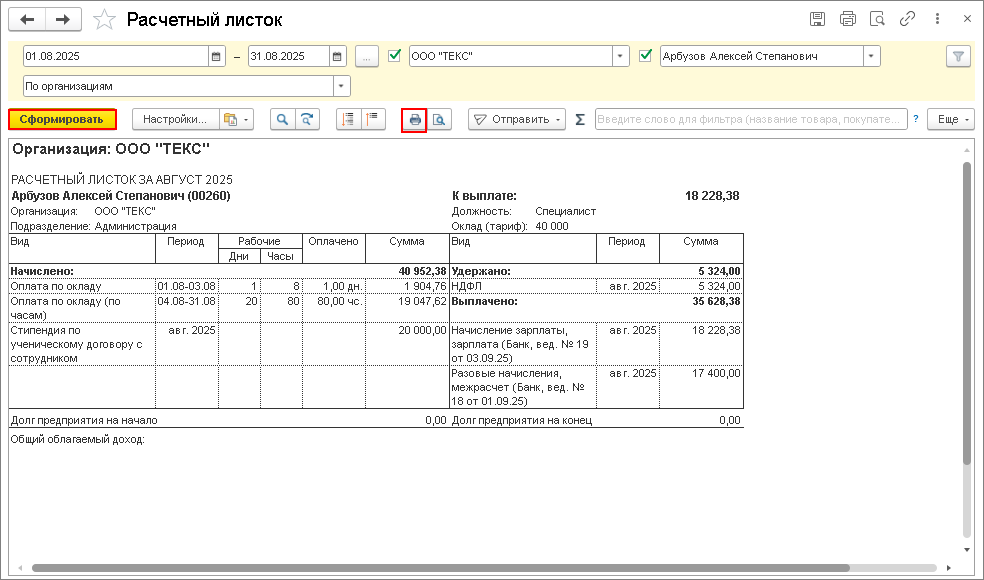Click the printer icon in the title bar

(848, 19)
